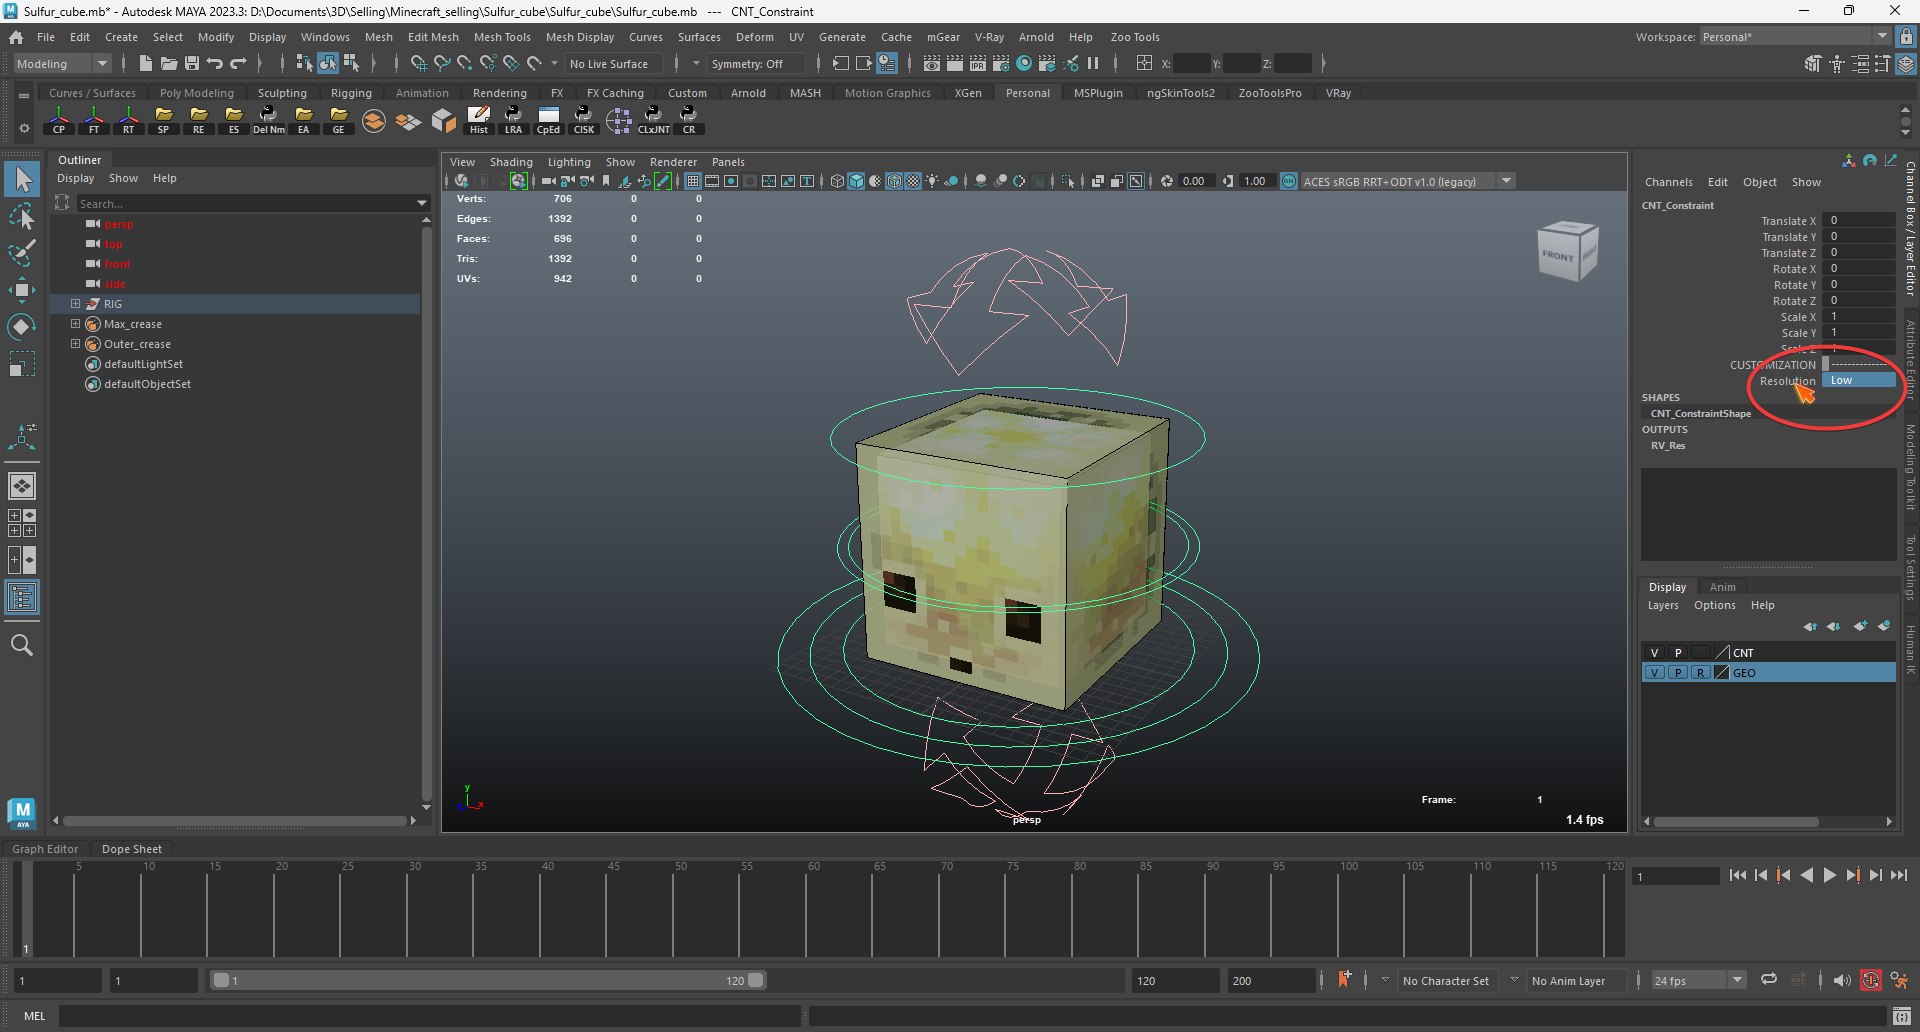
Task: Expand the Outer_crease set in Outliner
Action: click(75, 344)
